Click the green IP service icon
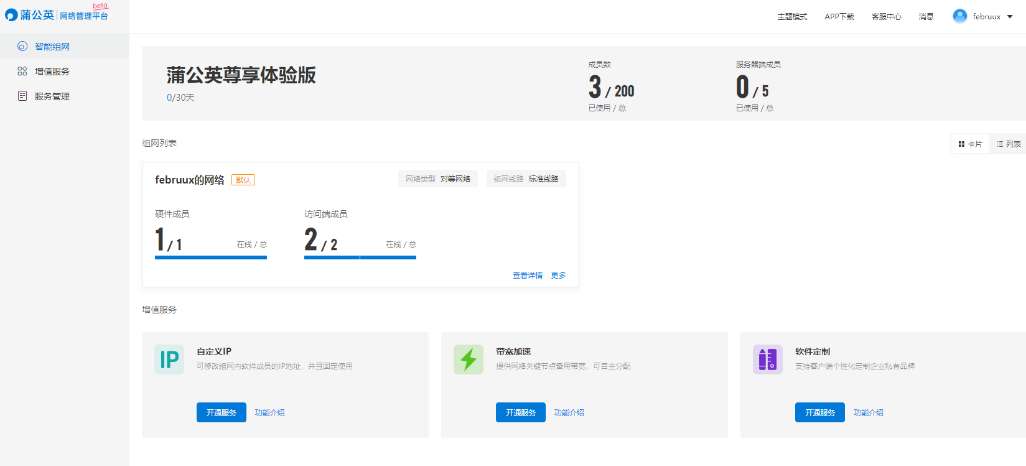Image resolution: width=1026 pixels, height=466 pixels. (169, 359)
